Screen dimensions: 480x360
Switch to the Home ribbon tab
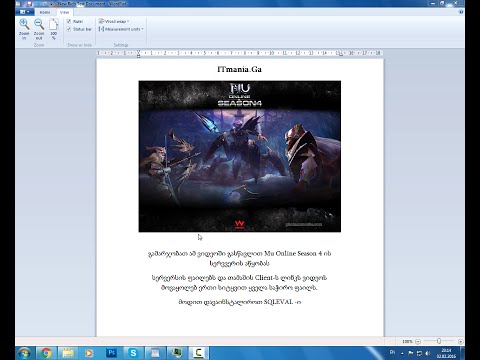pyautogui.click(x=45, y=12)
